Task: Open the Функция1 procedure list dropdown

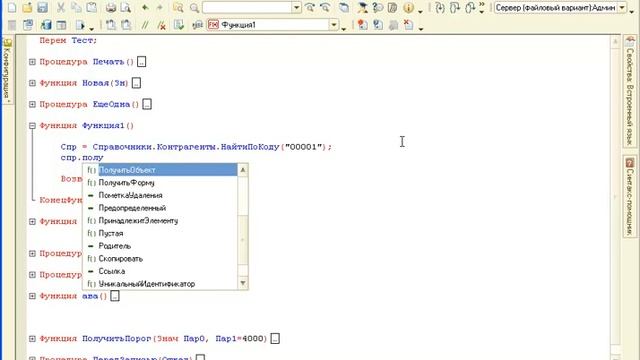Action: click(334, 25)
